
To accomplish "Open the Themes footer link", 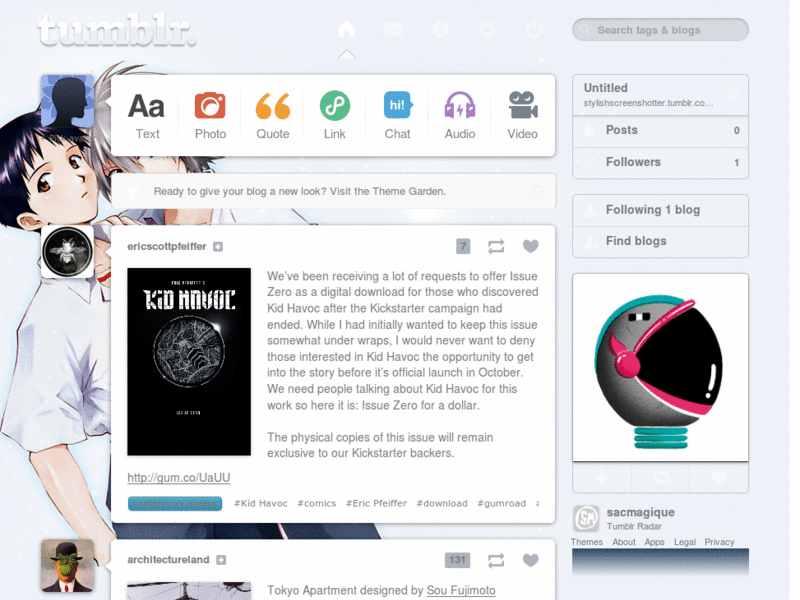I will click(587, 542).
